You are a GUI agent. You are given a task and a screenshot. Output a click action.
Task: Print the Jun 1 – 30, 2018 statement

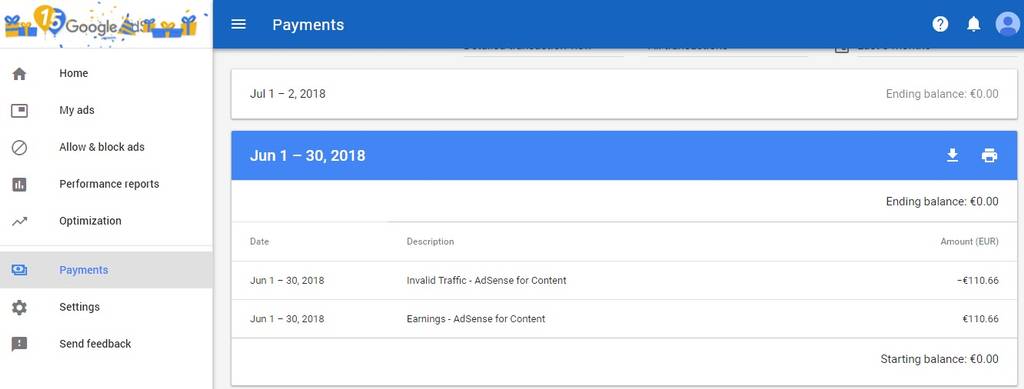[989, 155]
